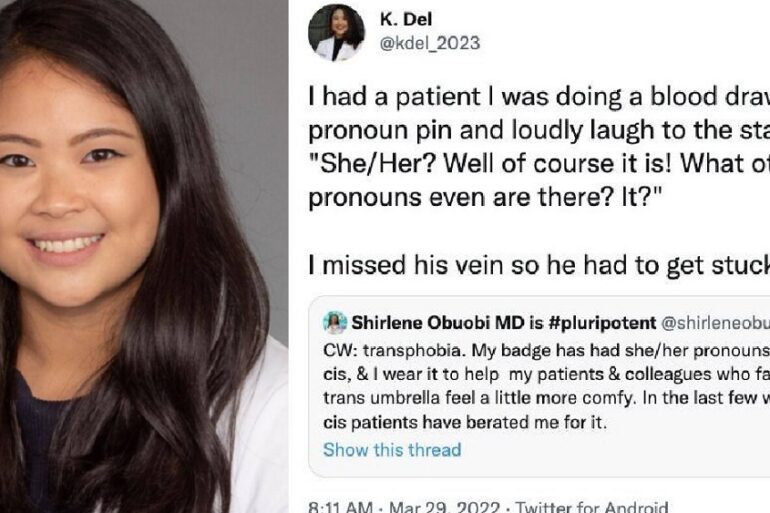Open Shirlene Obuobi's small avatar icon
This screenshot has height=513, width=770.
click(335, 323)
